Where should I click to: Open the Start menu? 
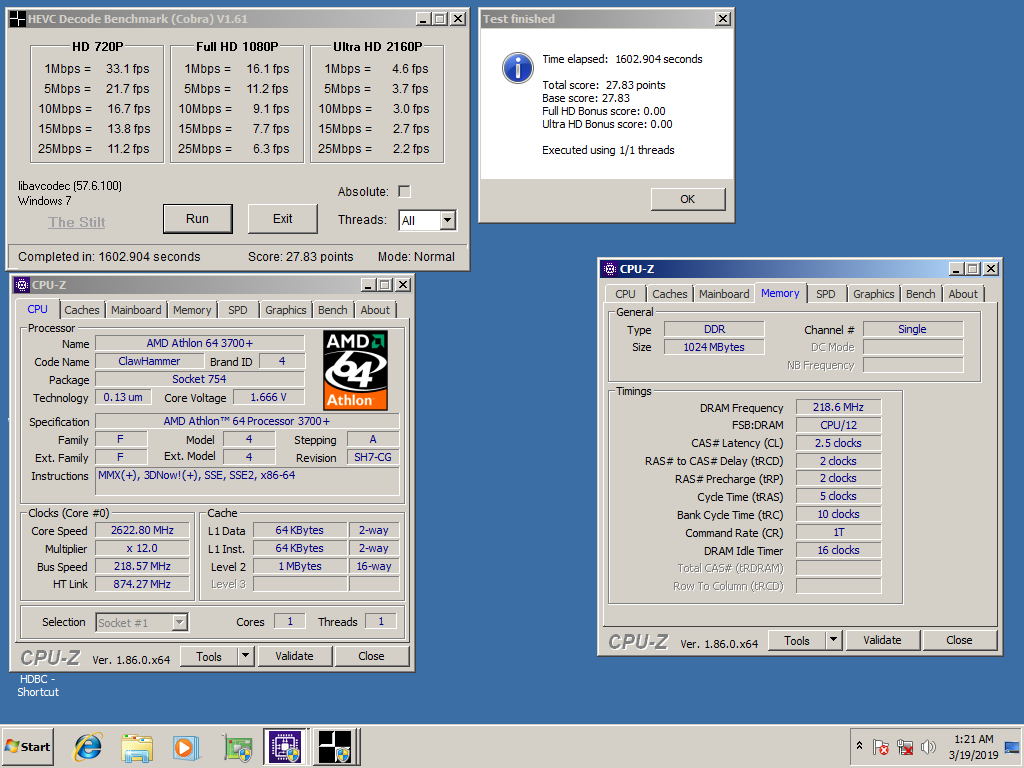point(27,746)
